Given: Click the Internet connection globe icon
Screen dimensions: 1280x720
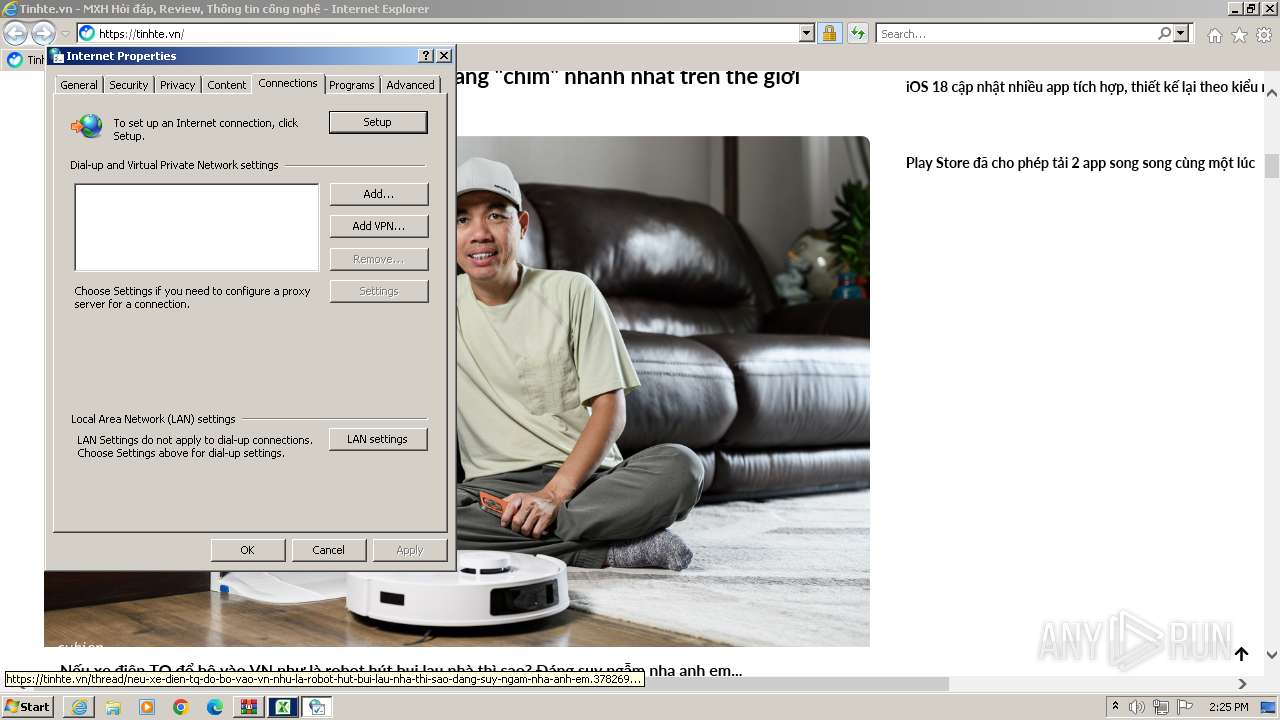Looking at the screenshot, I should 87,126.
